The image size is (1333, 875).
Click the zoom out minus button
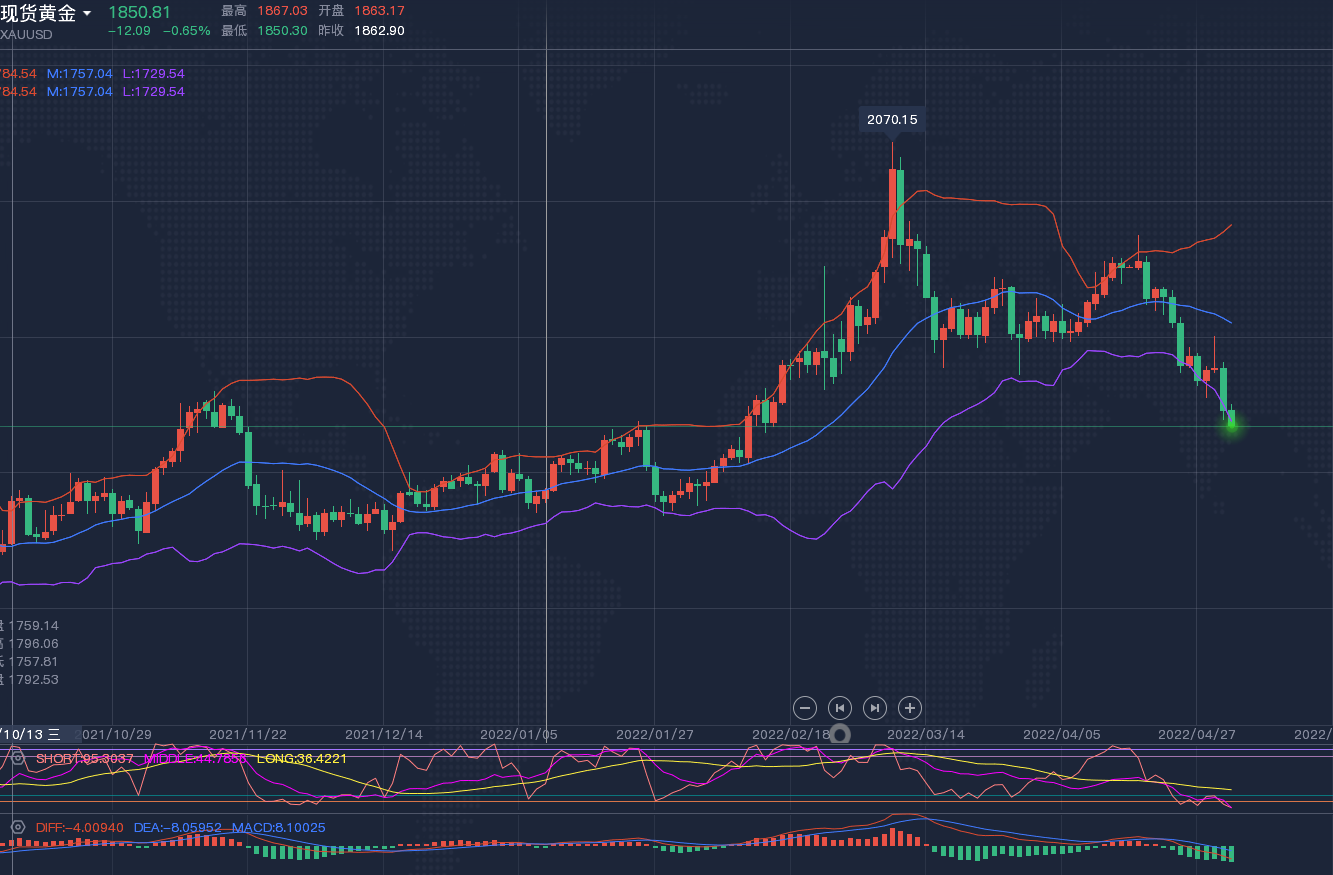tap(805, 708)
